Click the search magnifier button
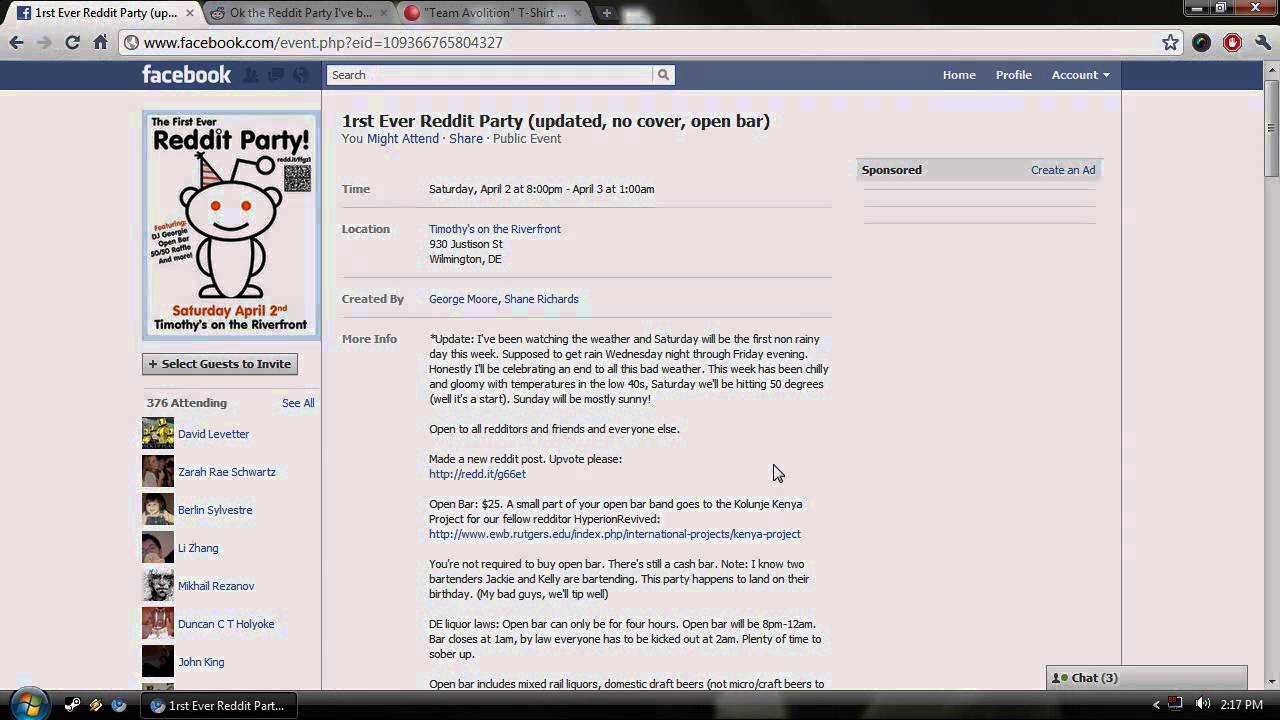 663,75
